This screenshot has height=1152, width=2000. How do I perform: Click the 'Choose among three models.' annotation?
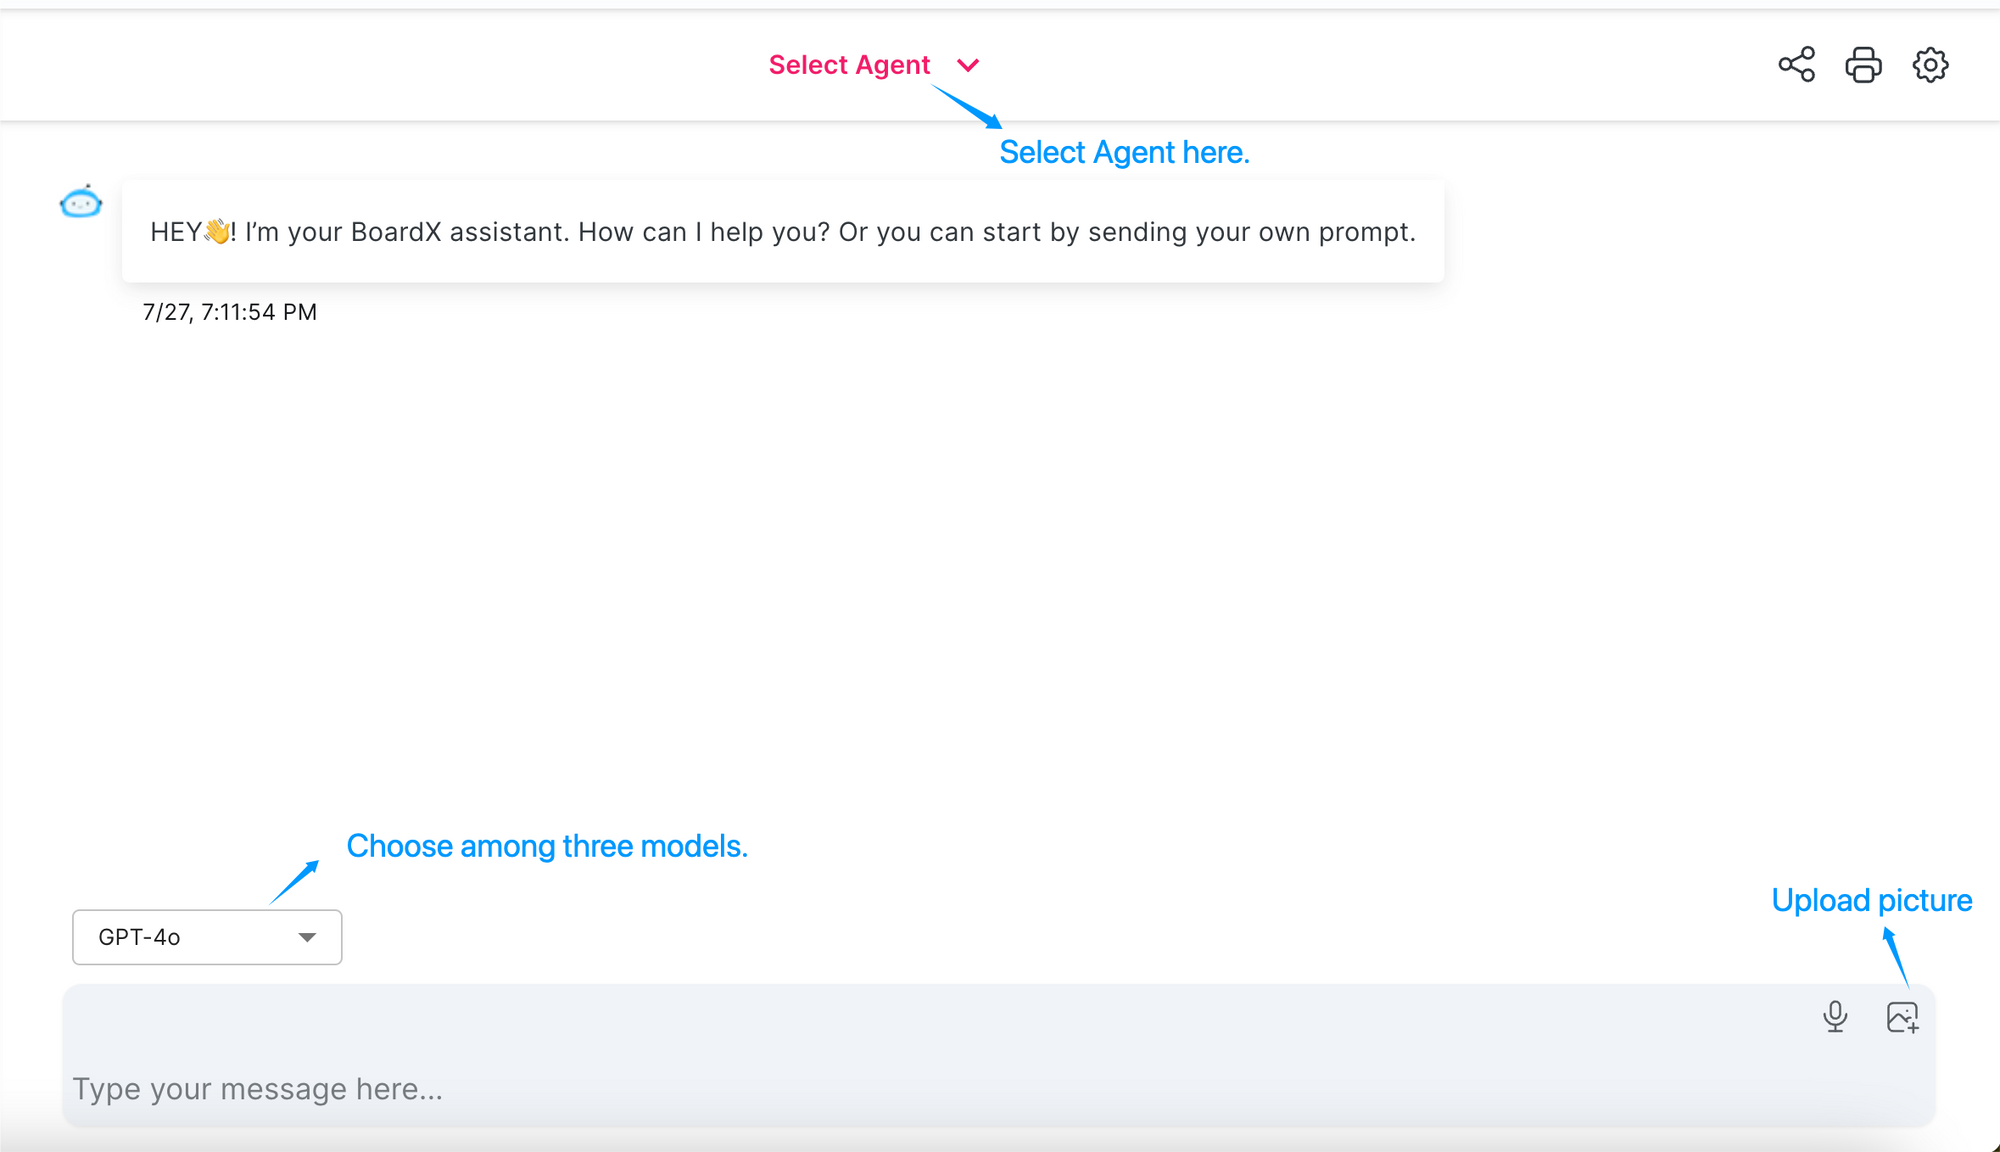[547, 846]
